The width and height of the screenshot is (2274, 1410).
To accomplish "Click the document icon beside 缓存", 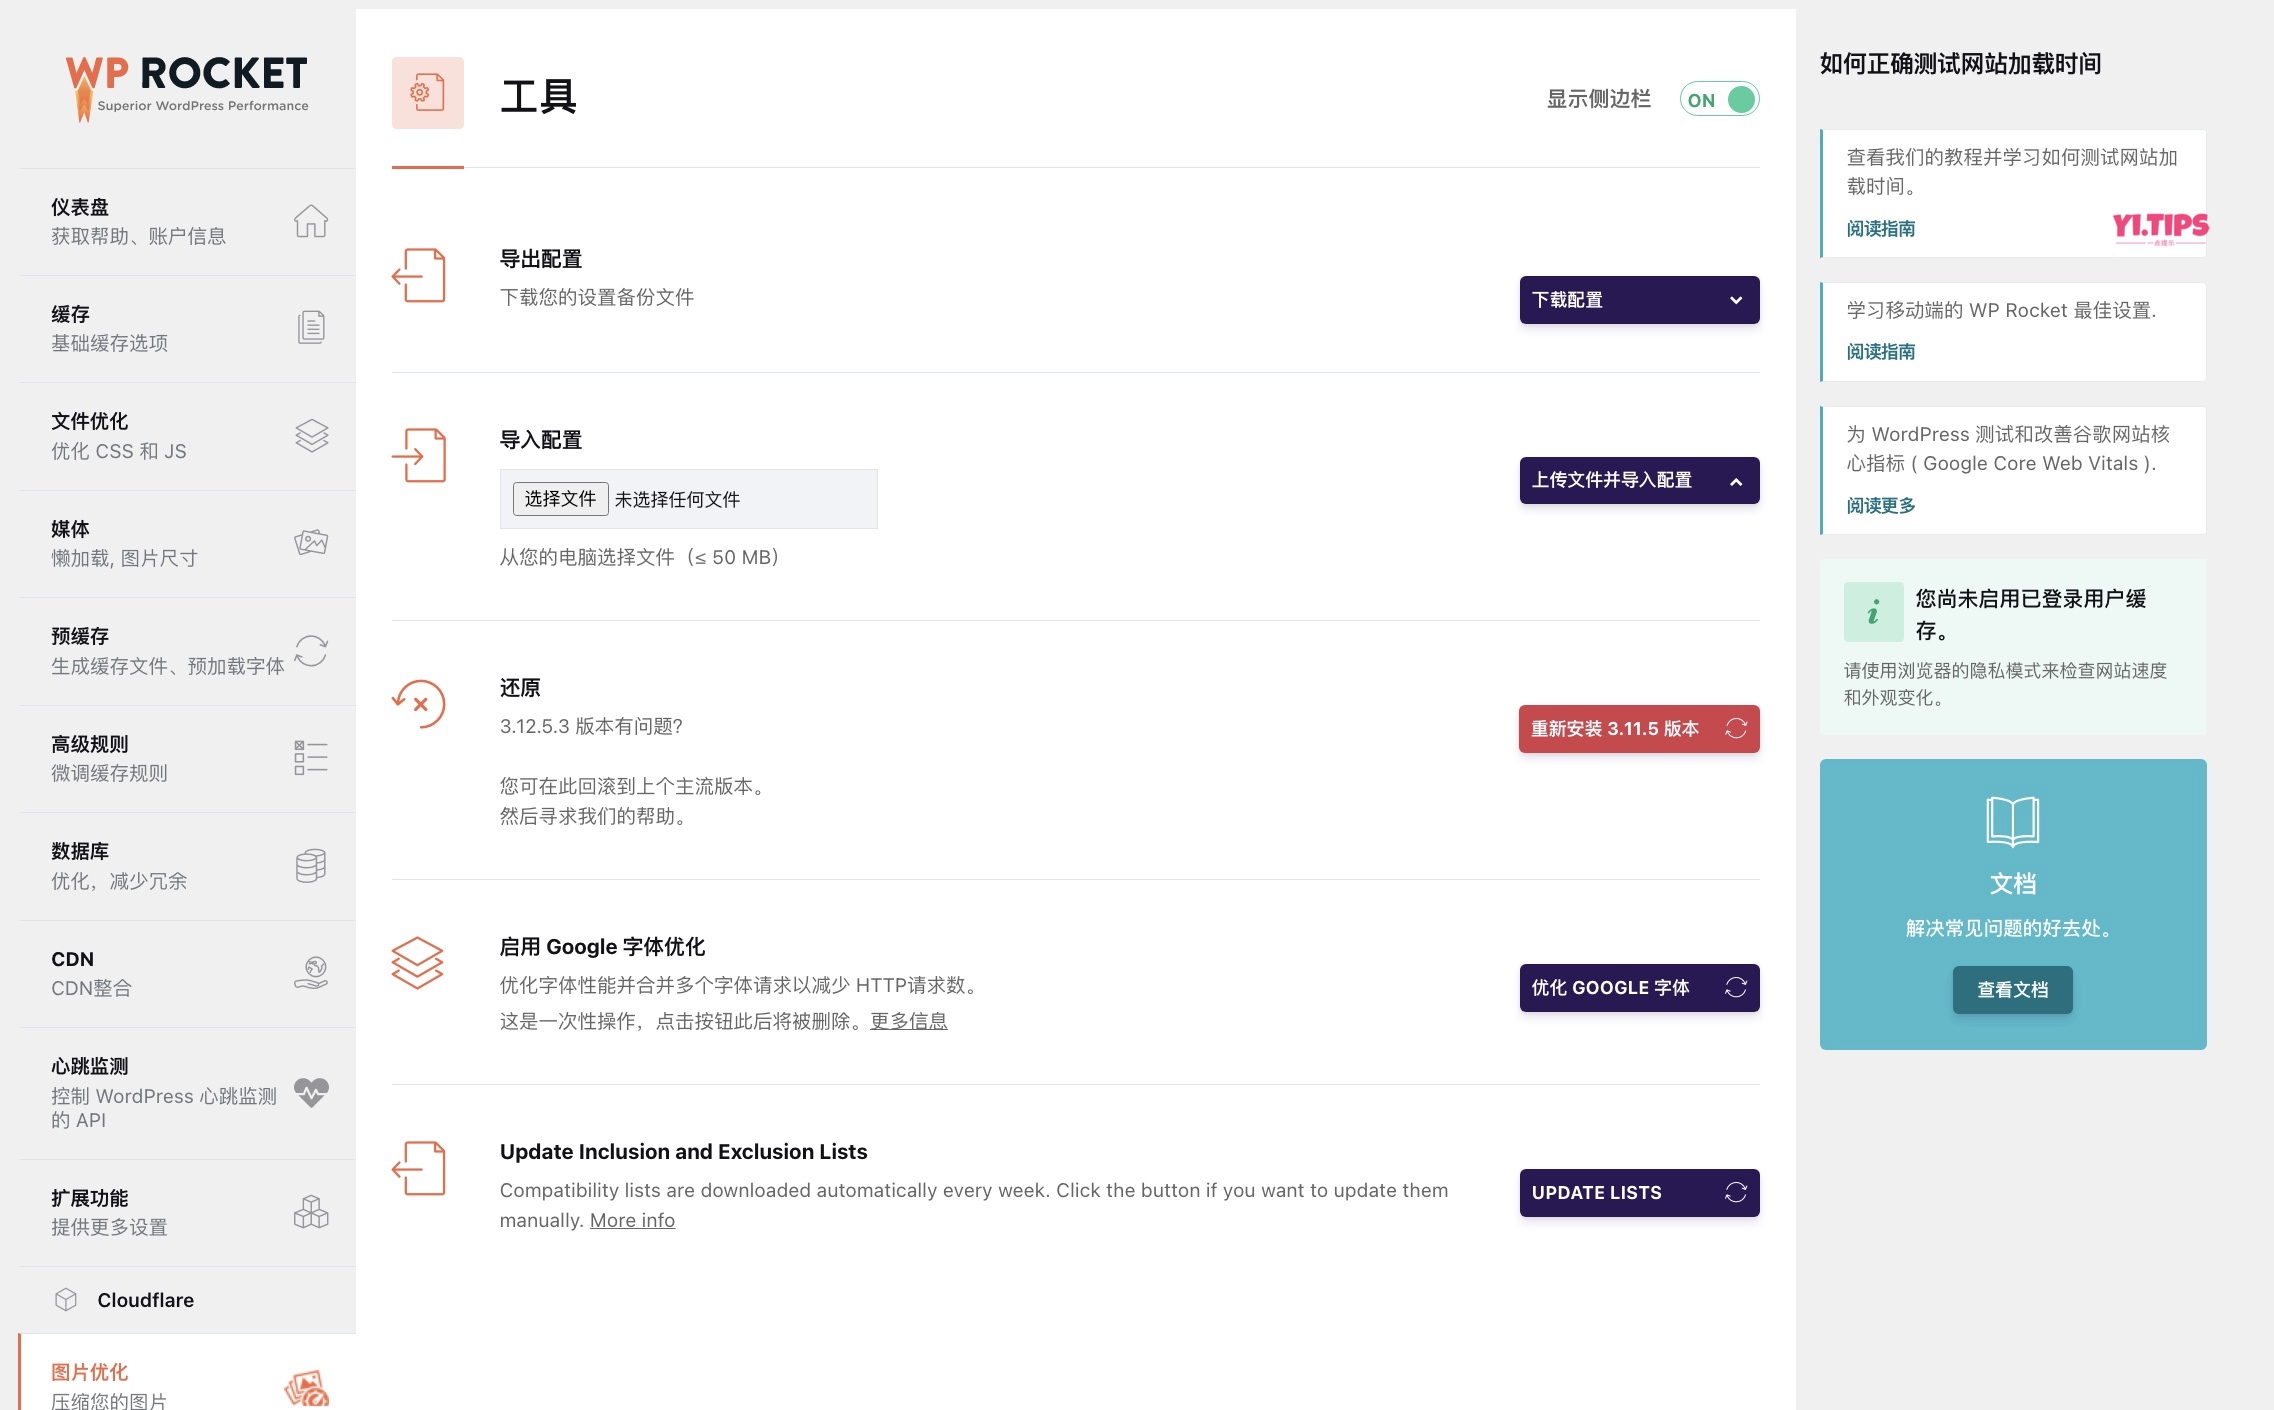I will (x=311, y=327).
